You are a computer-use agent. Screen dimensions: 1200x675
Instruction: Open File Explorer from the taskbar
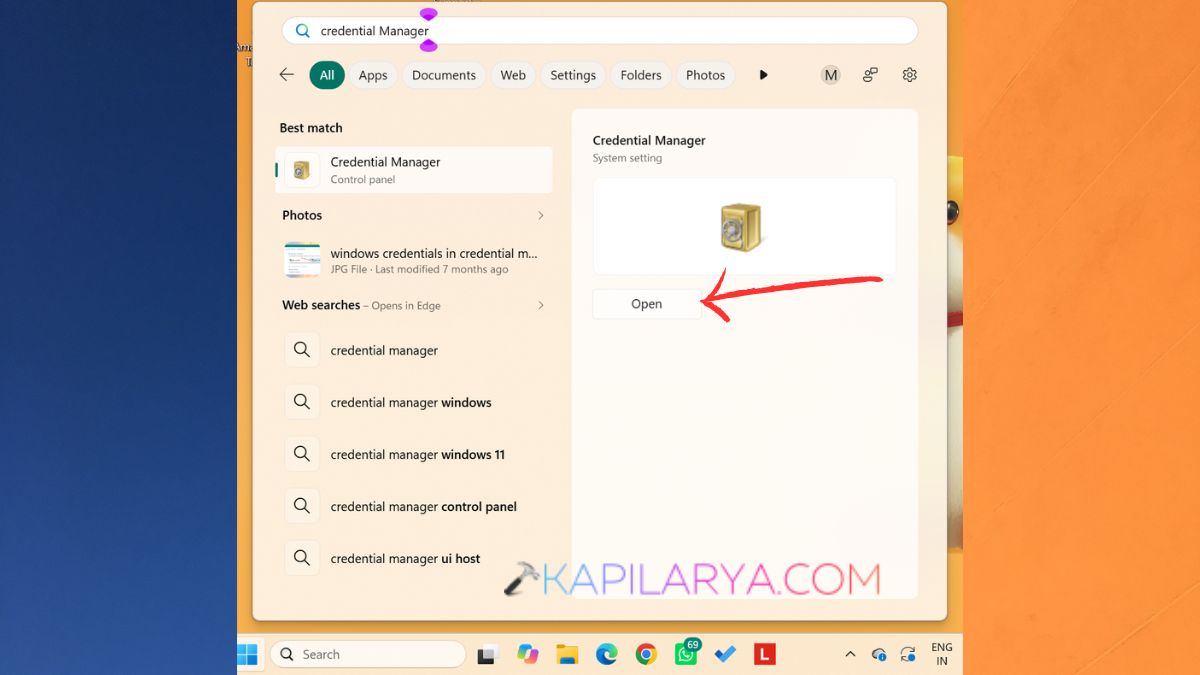click(567, 655)
